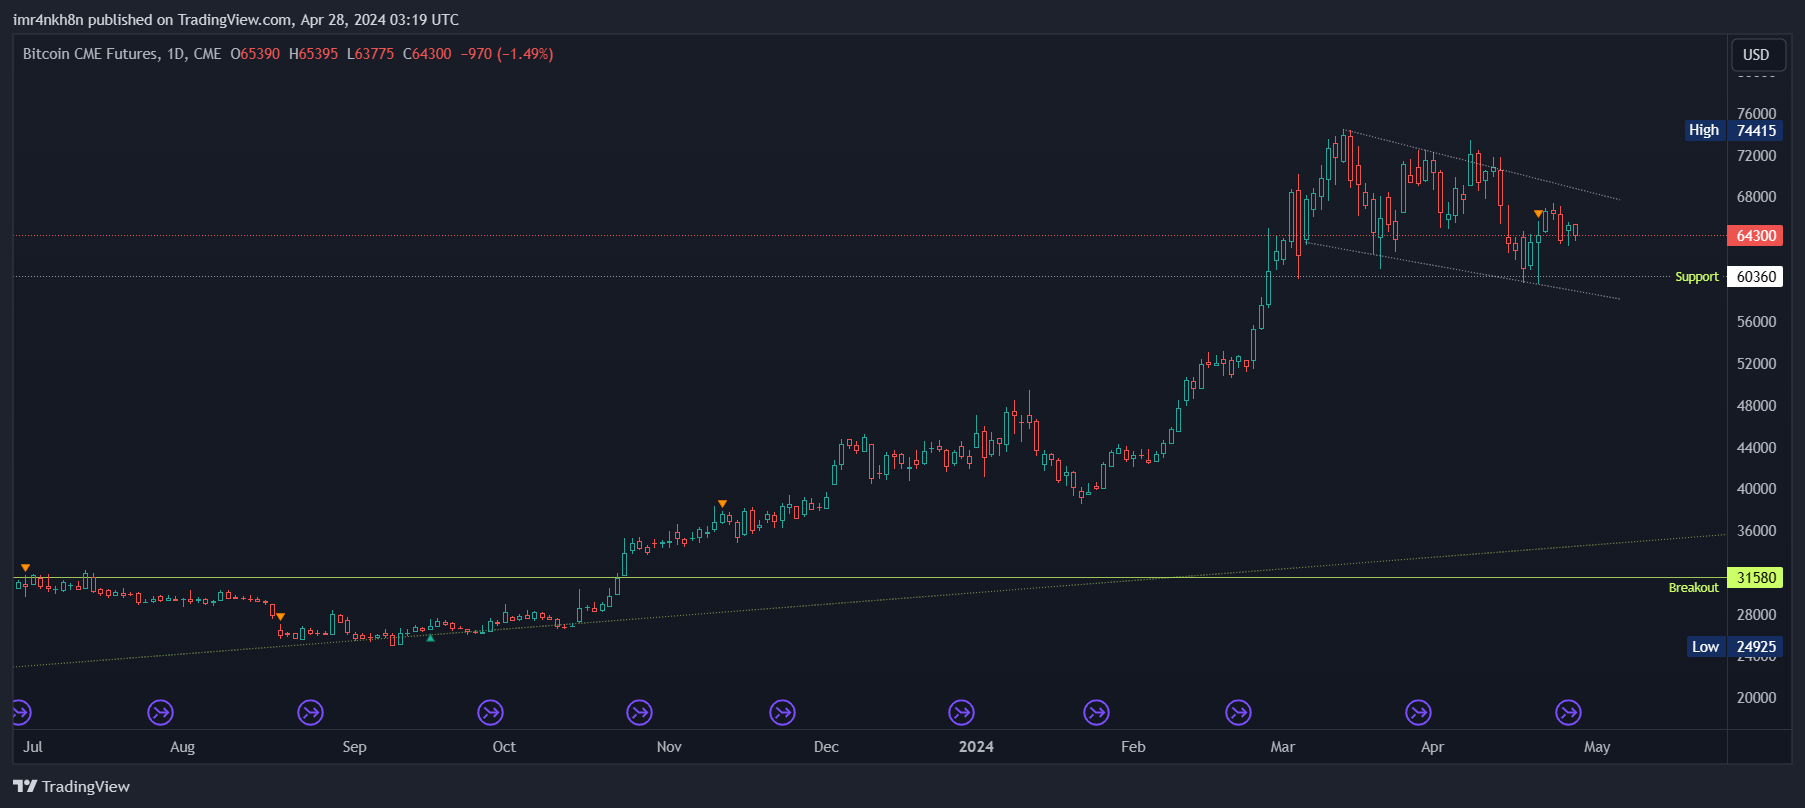This screenshot has width=1805, height=808.
Task: Click the orange triangle marker above late-April candles
Action: (x=1538, y=213)
